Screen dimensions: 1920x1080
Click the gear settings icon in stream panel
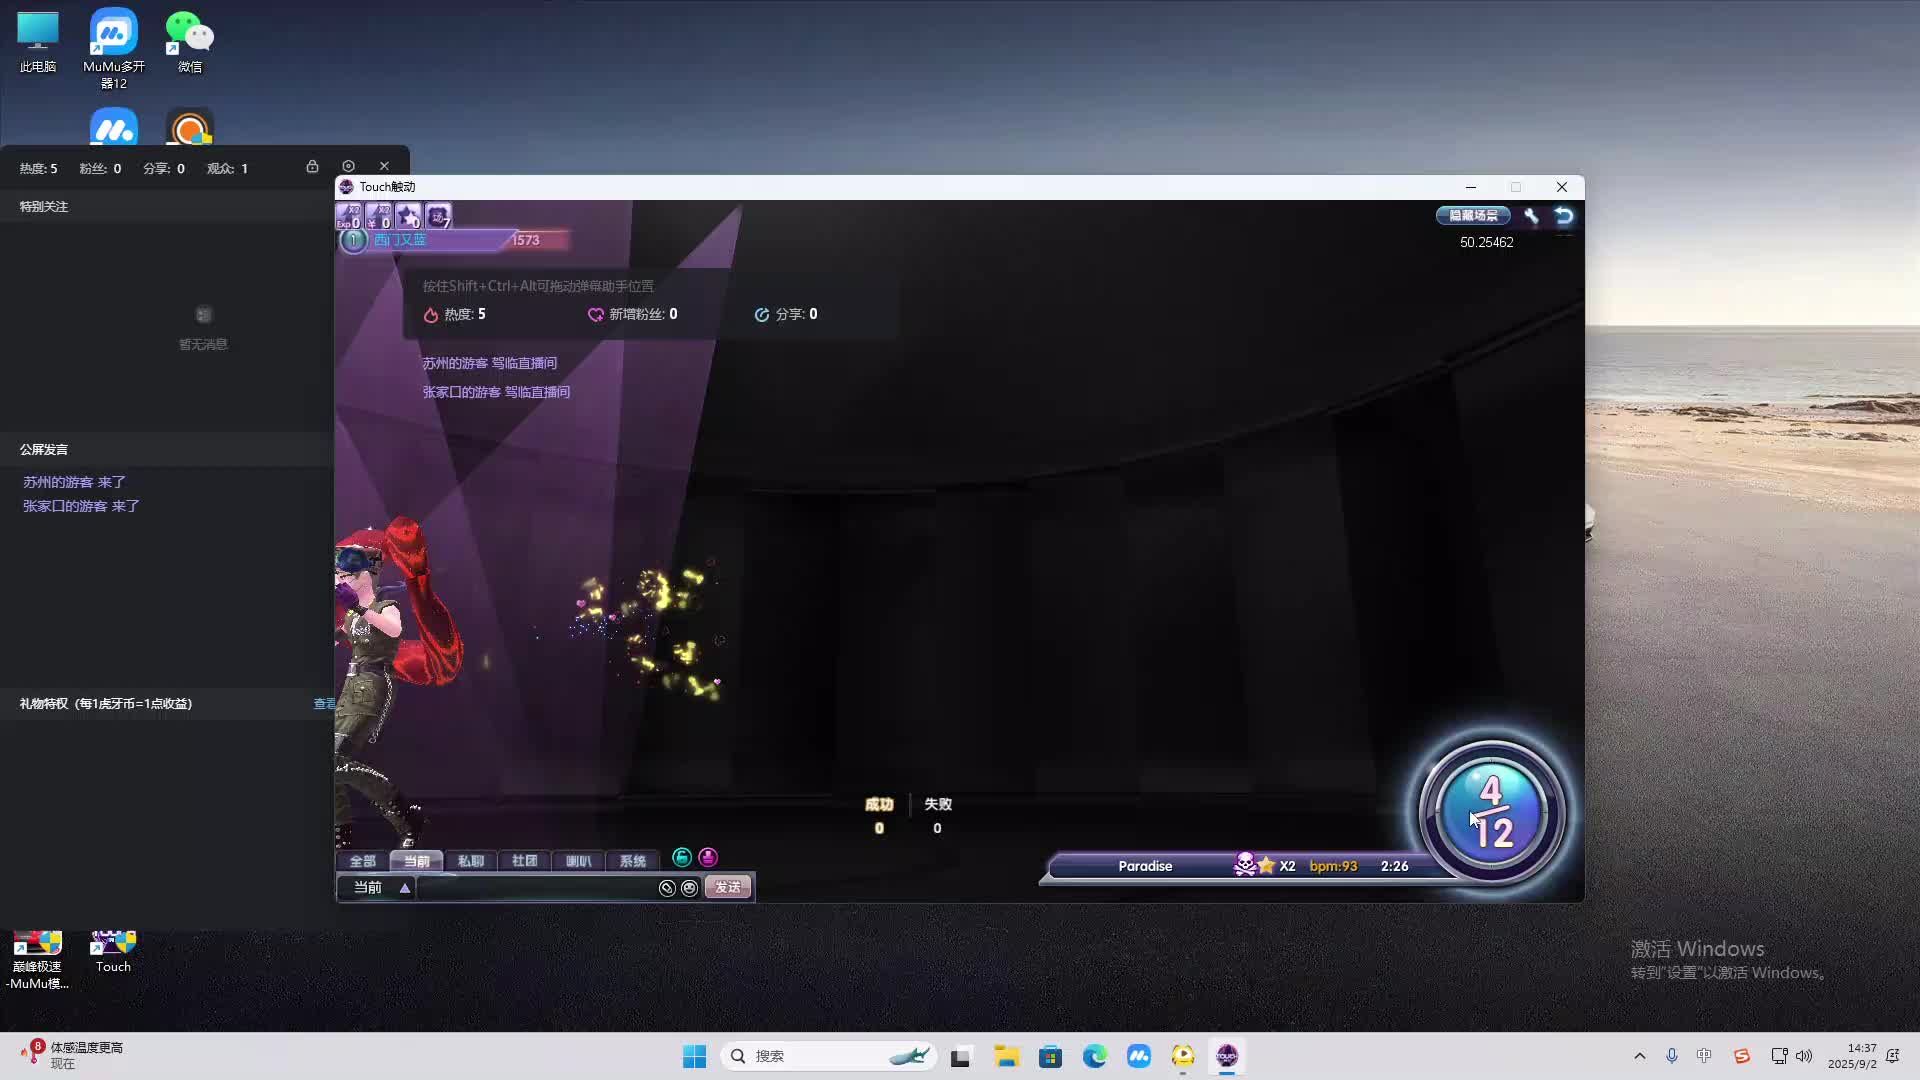coord(348,167)
